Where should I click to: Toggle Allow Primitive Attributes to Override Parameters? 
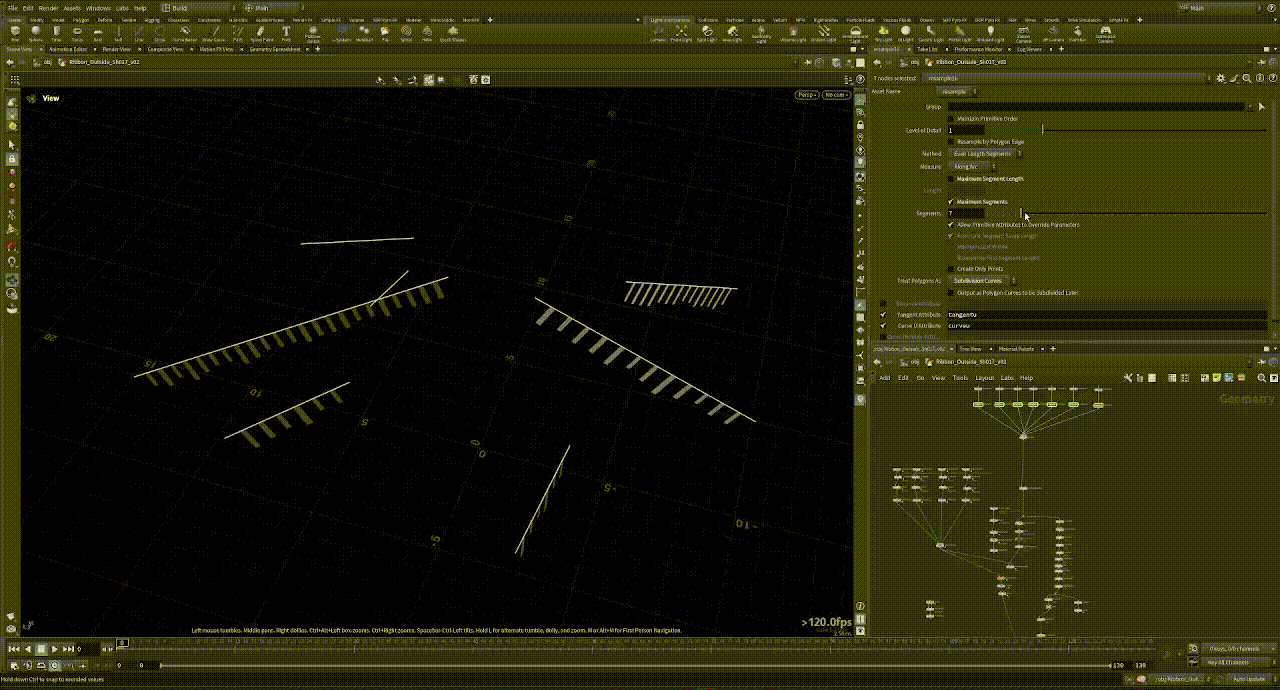(x=951, y=225)
